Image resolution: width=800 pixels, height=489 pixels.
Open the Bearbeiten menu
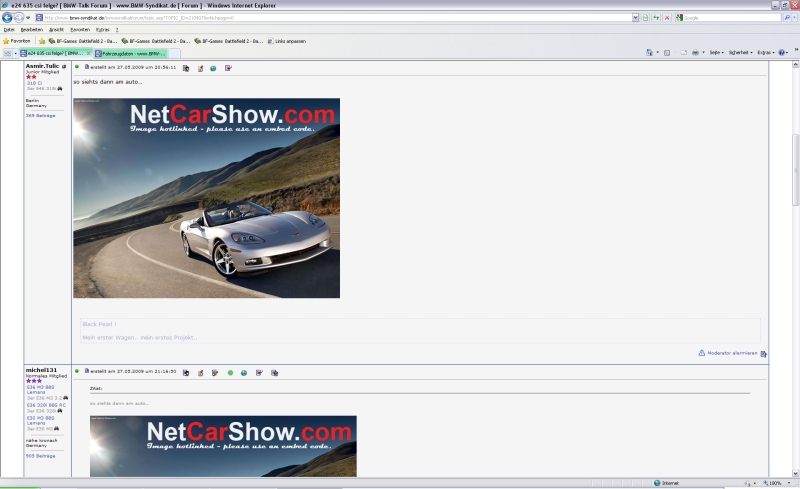coord(32,30)
